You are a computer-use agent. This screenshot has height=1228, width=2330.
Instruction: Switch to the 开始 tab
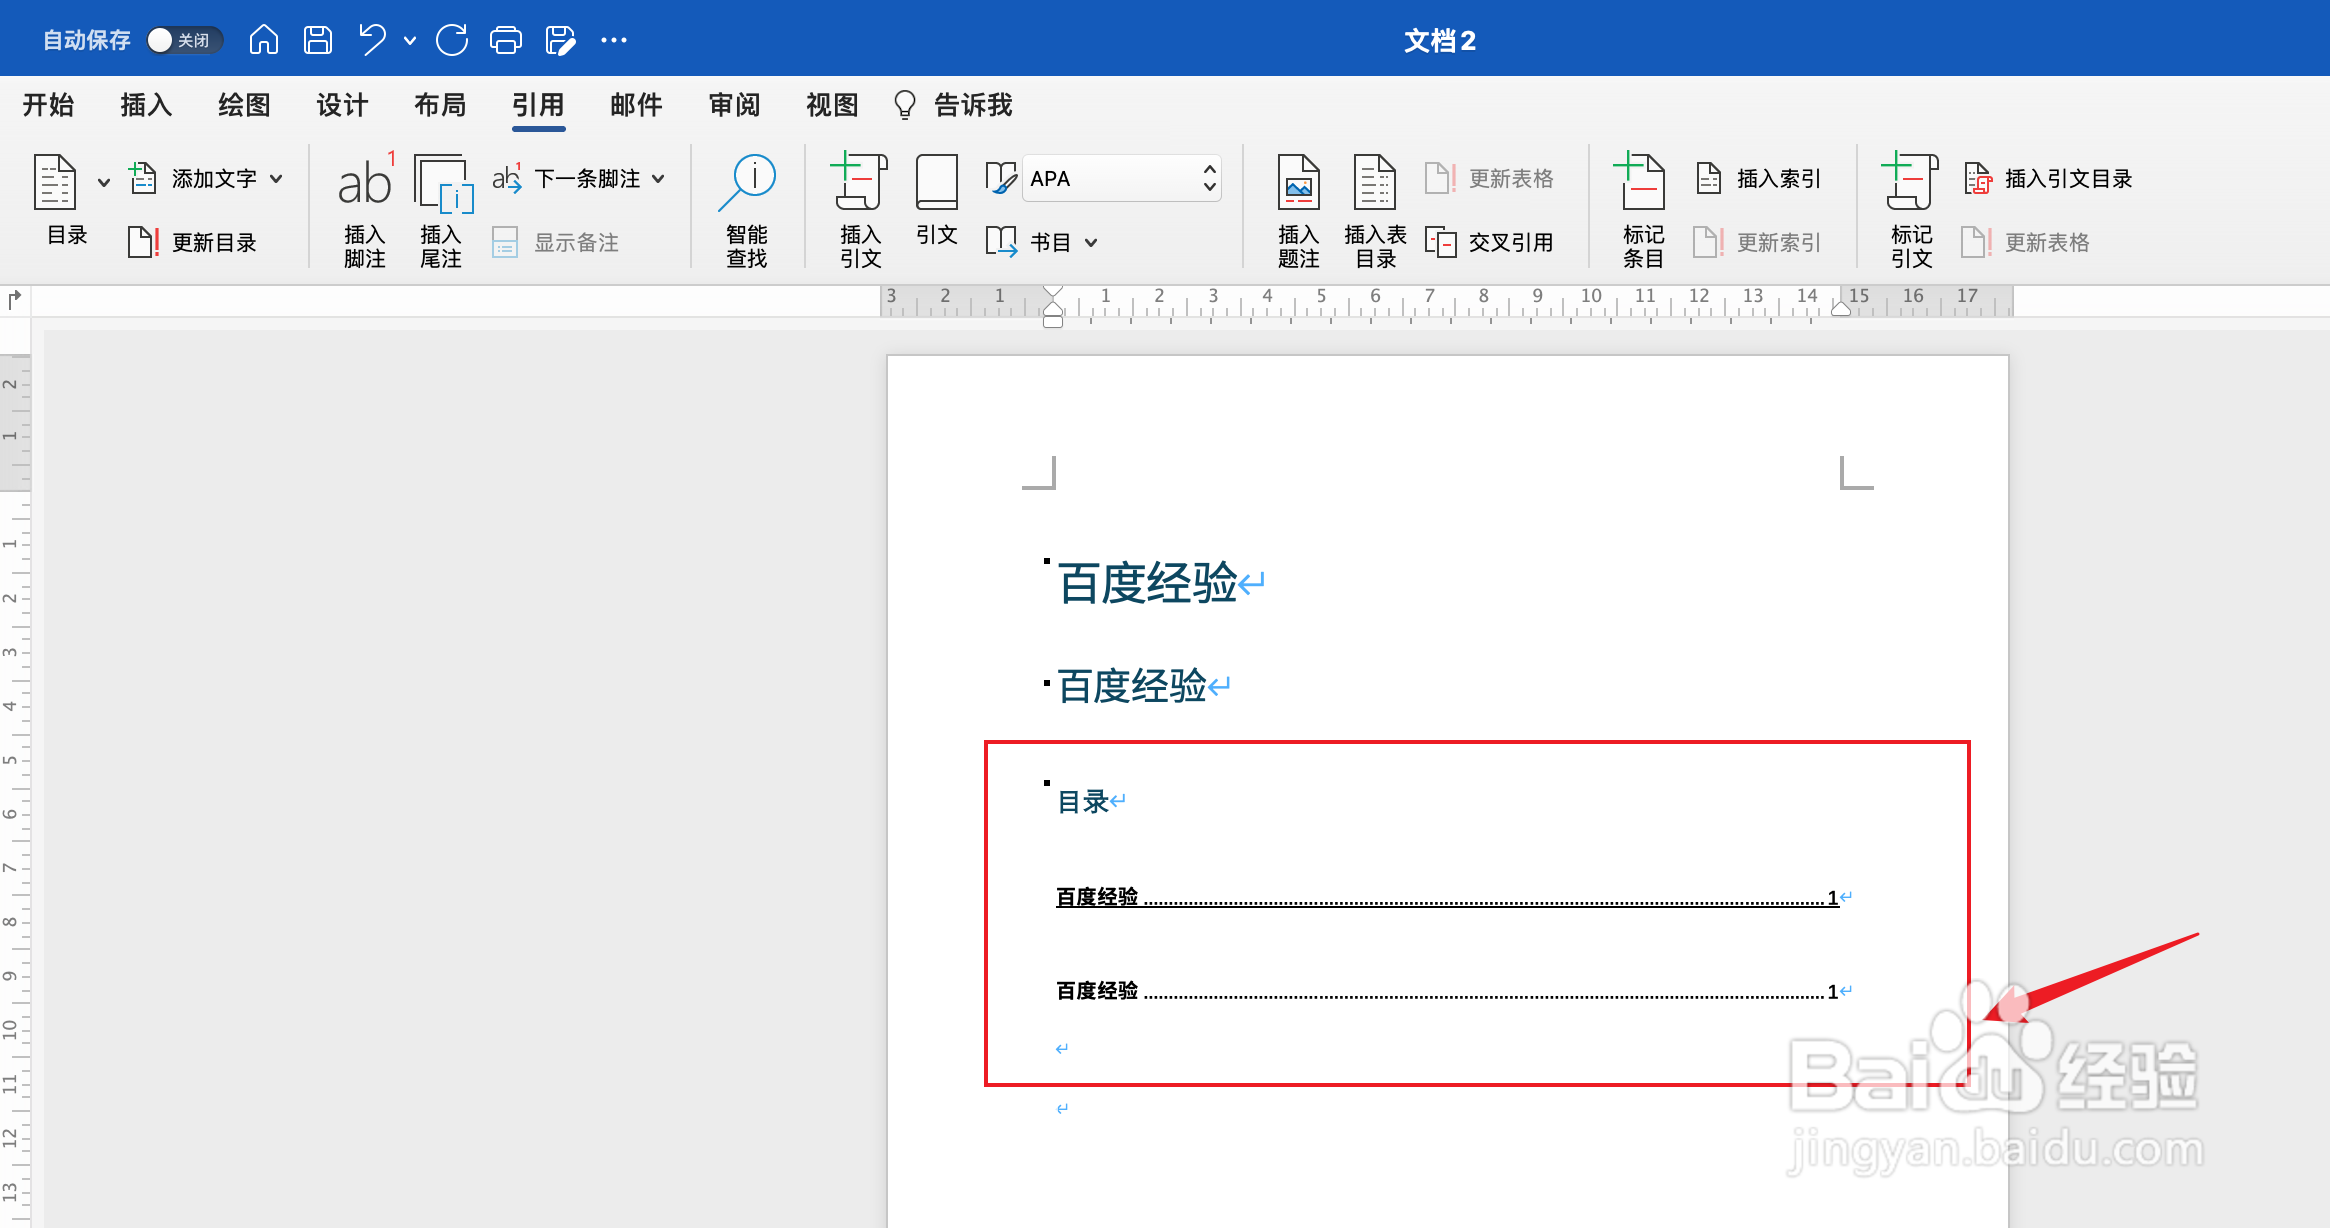[49, 105]
